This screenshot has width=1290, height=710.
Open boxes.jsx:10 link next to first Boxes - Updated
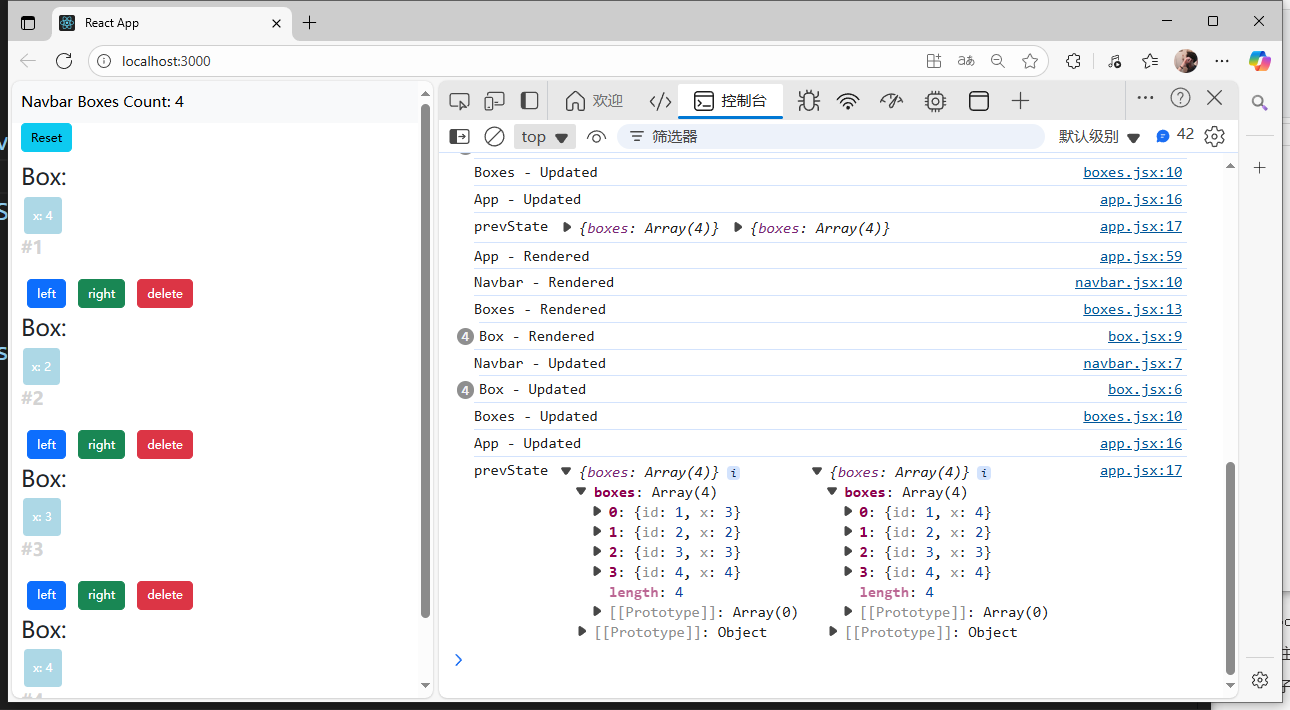click(x=1132, y=172)
